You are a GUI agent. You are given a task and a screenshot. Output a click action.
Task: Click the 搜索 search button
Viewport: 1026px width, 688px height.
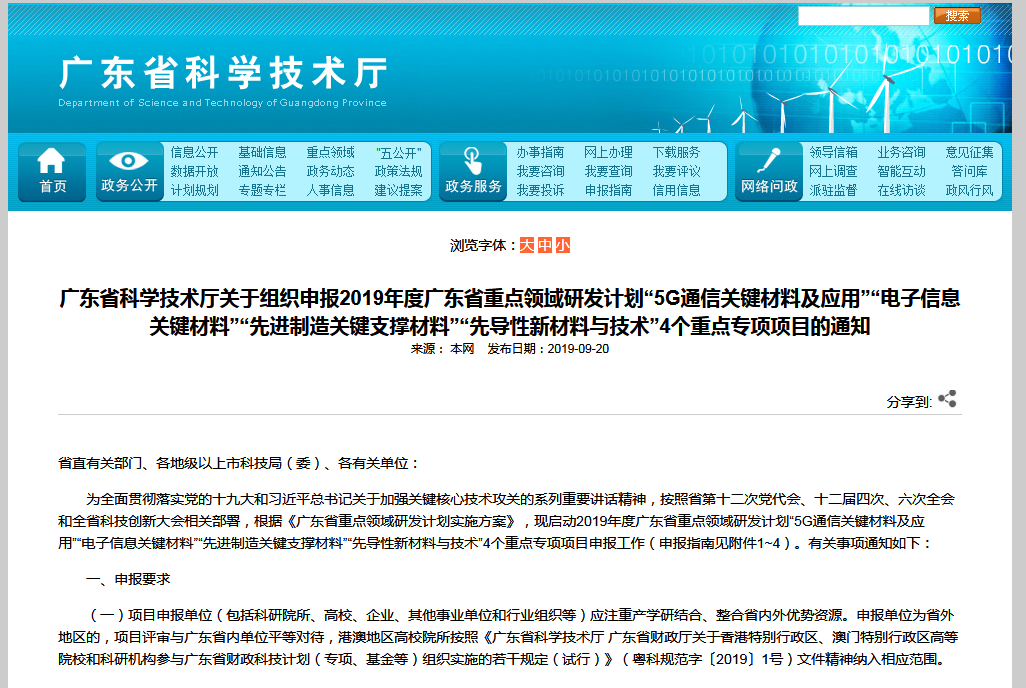click(x=957, y=16)
